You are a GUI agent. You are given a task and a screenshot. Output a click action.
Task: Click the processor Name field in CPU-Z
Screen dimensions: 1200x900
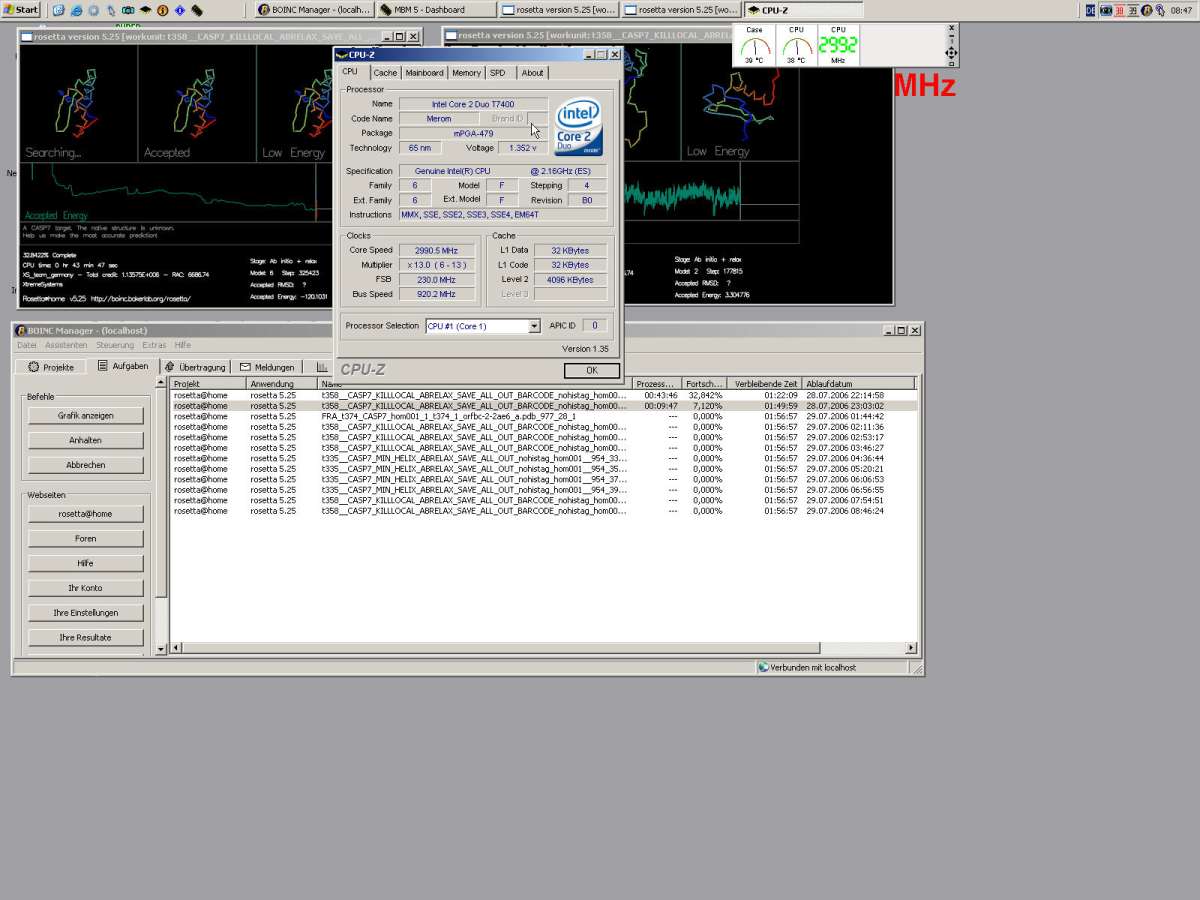click(473, 104)
